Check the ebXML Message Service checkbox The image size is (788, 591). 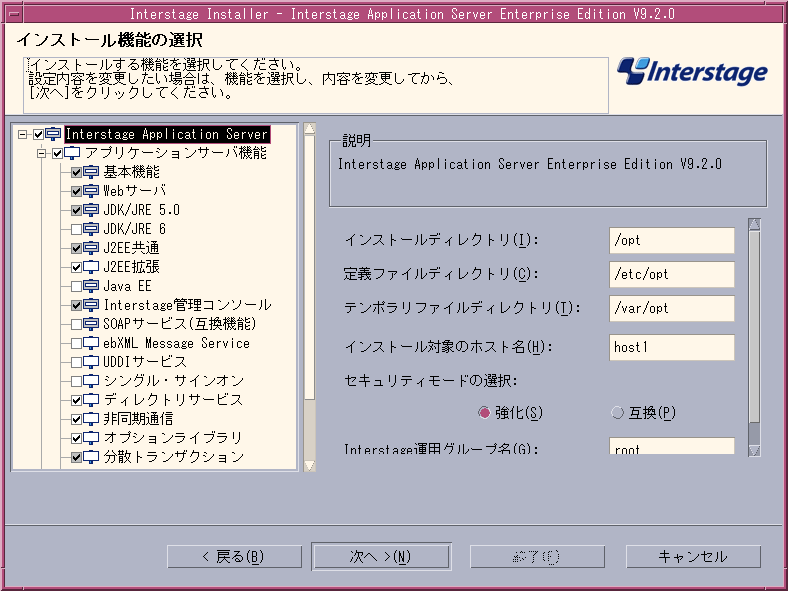76,344
